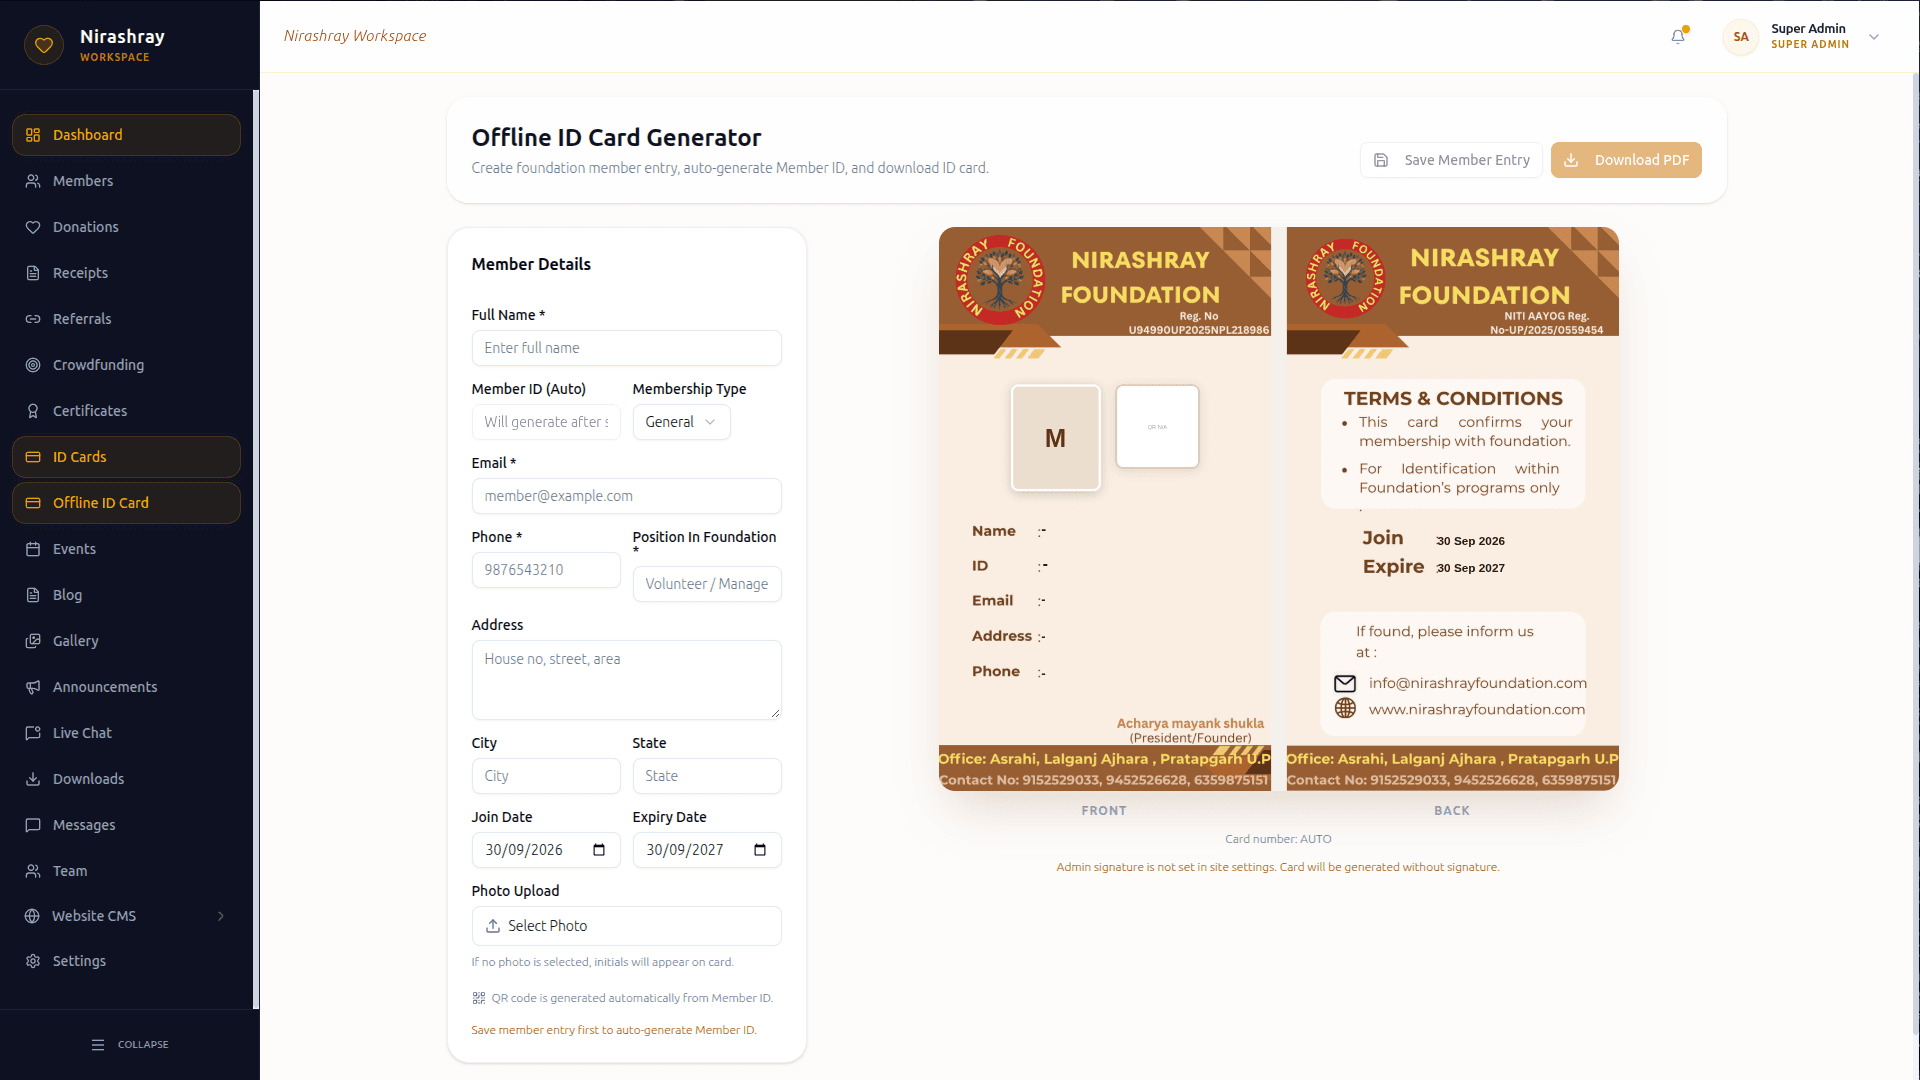
Task: Open Team menu item
Action: (x=126, y=871)
